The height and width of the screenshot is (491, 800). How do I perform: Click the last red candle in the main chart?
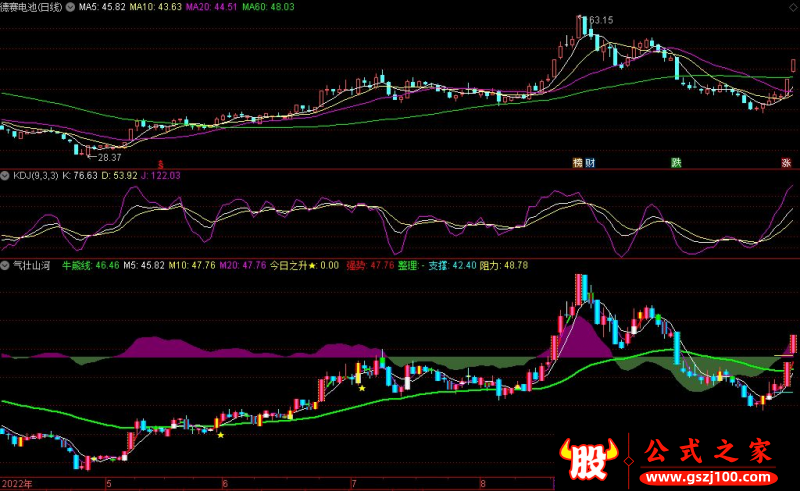[793, 65]
